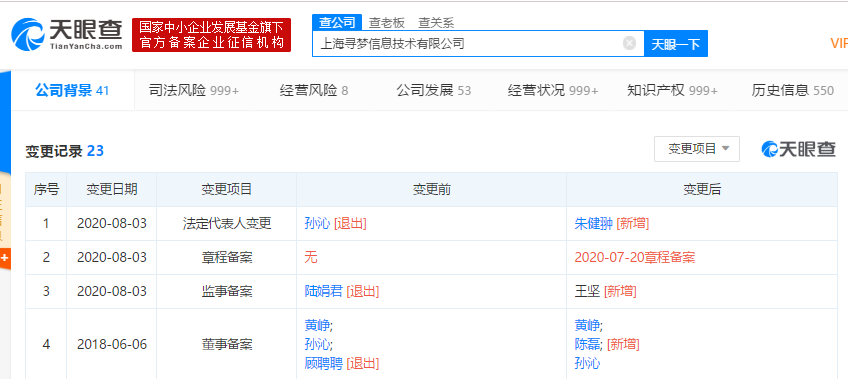Image resolution: width=848 pixels, height=379 pixels.
Task: Switch to the 查关系 search tab
Action: [436, 23]
